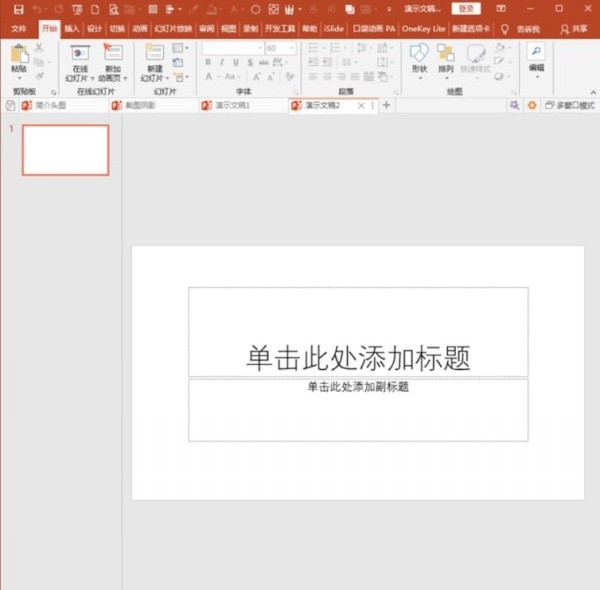Click the print preview icon in the title bar

coord(113,9)
